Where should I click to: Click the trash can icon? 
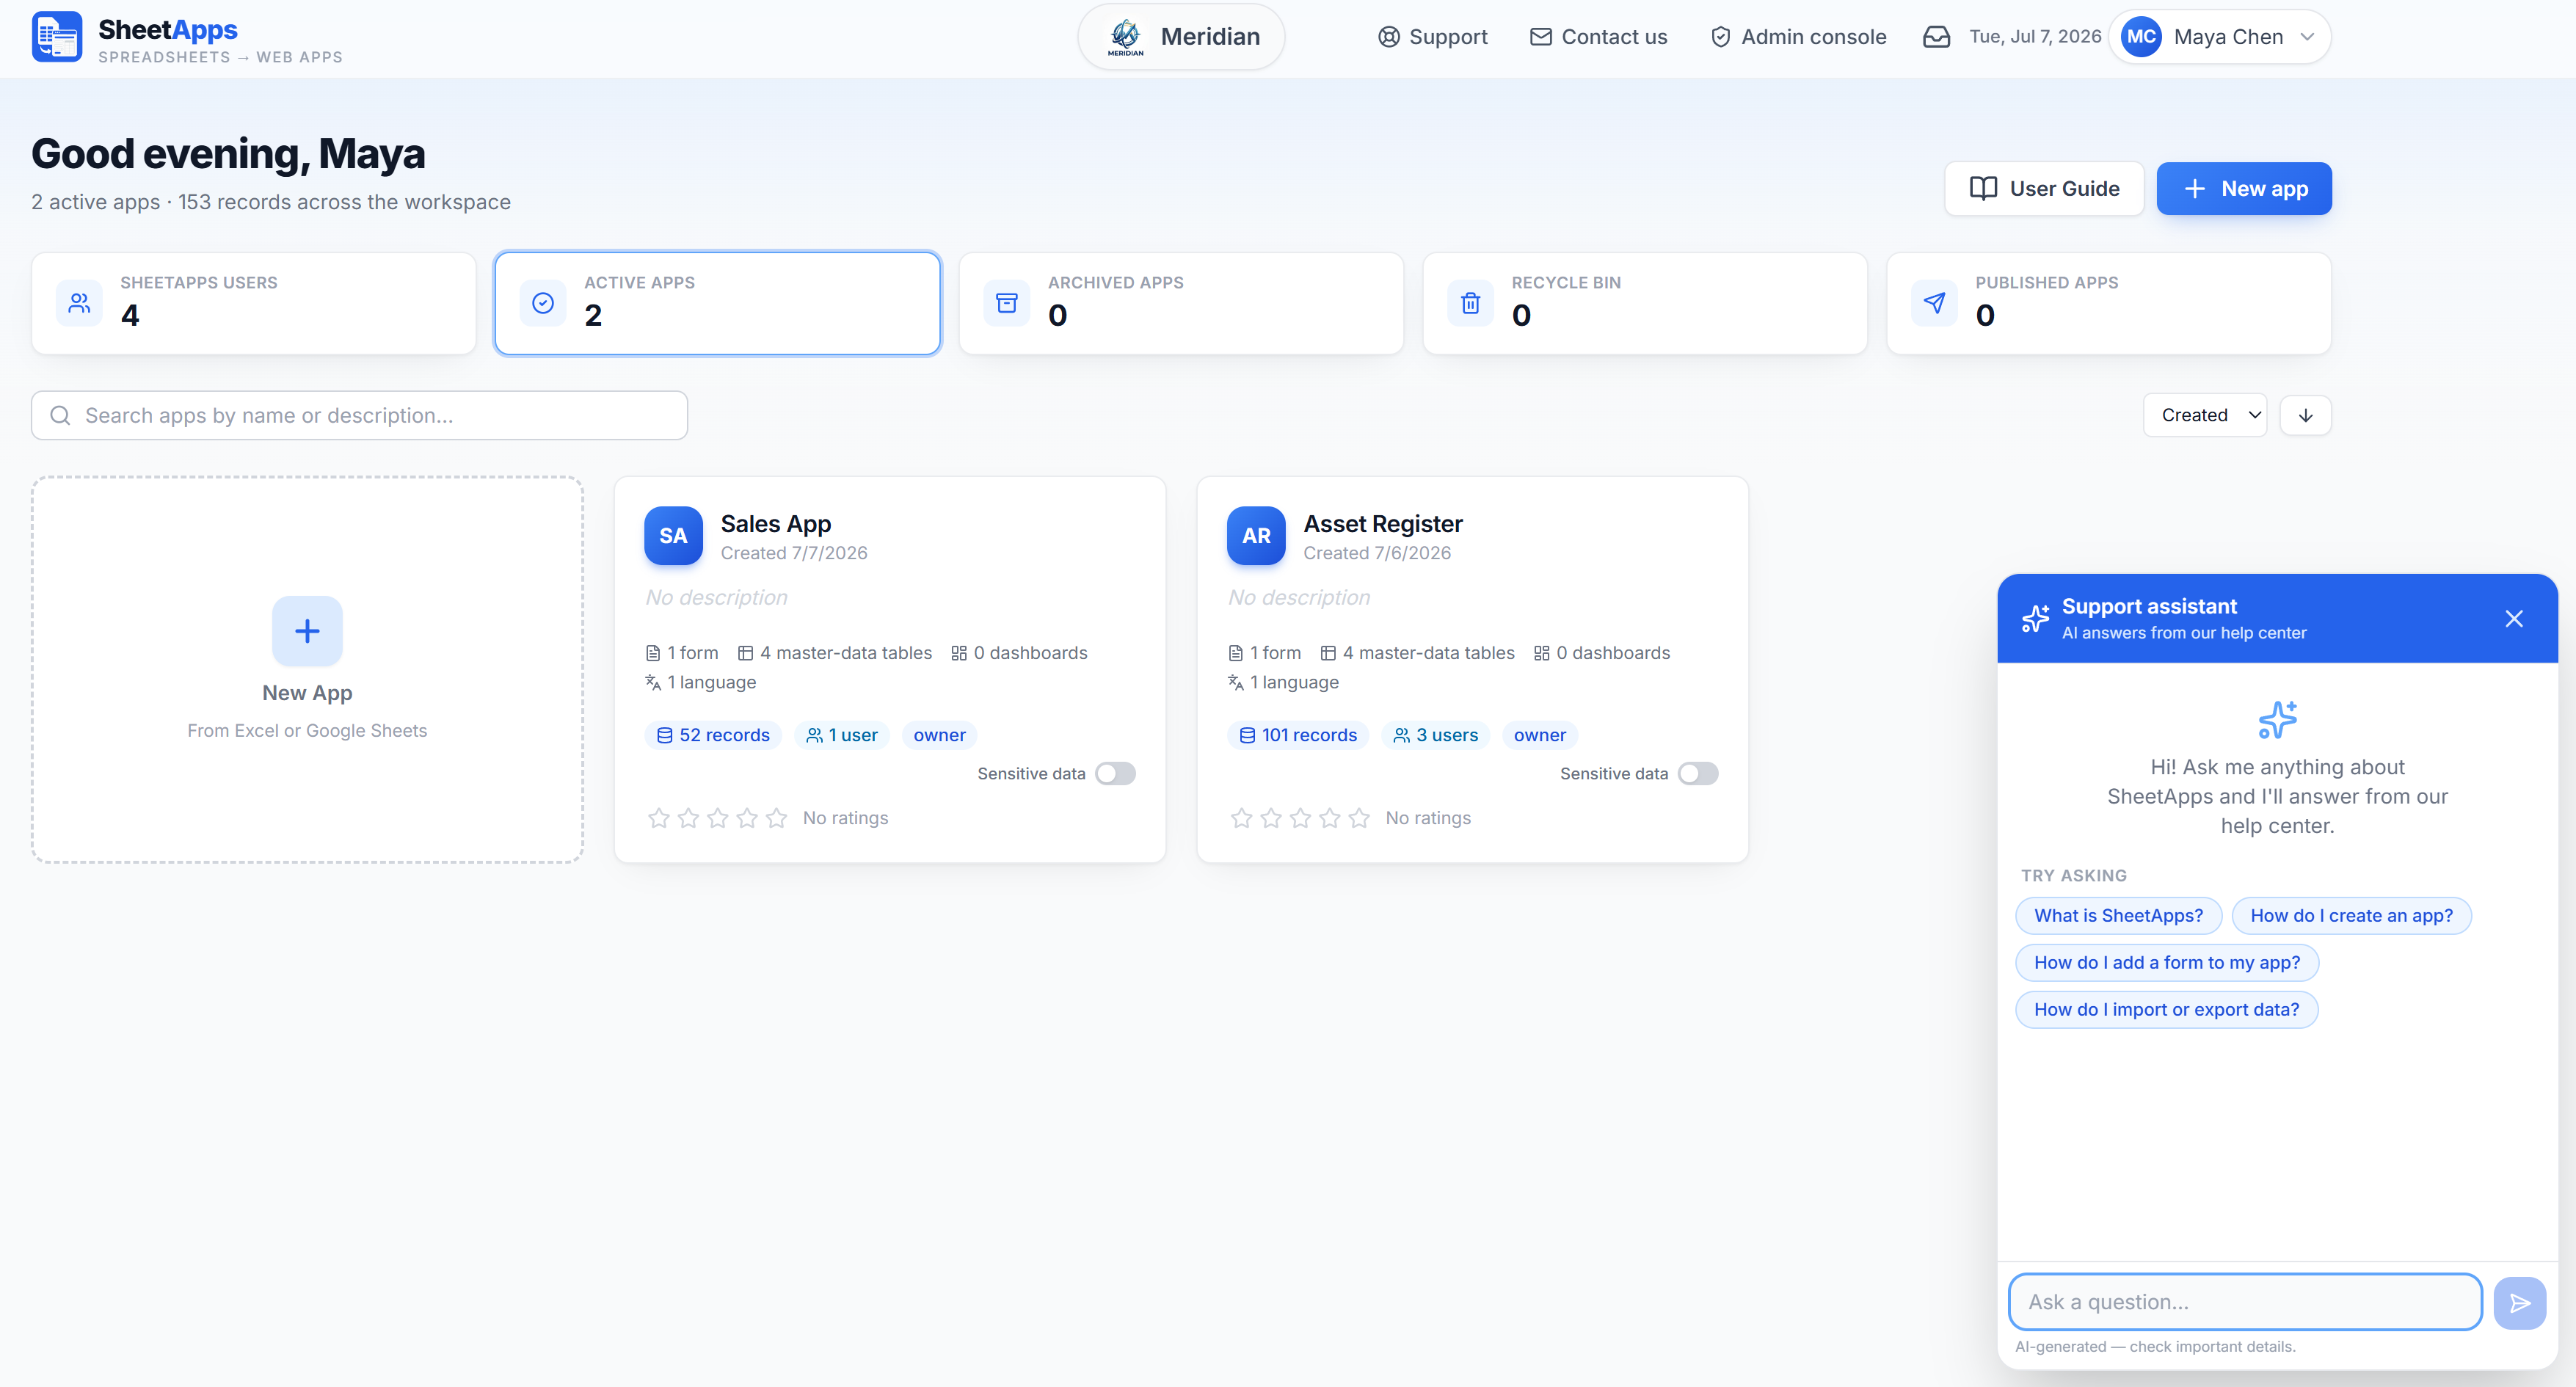[1470, 303]
